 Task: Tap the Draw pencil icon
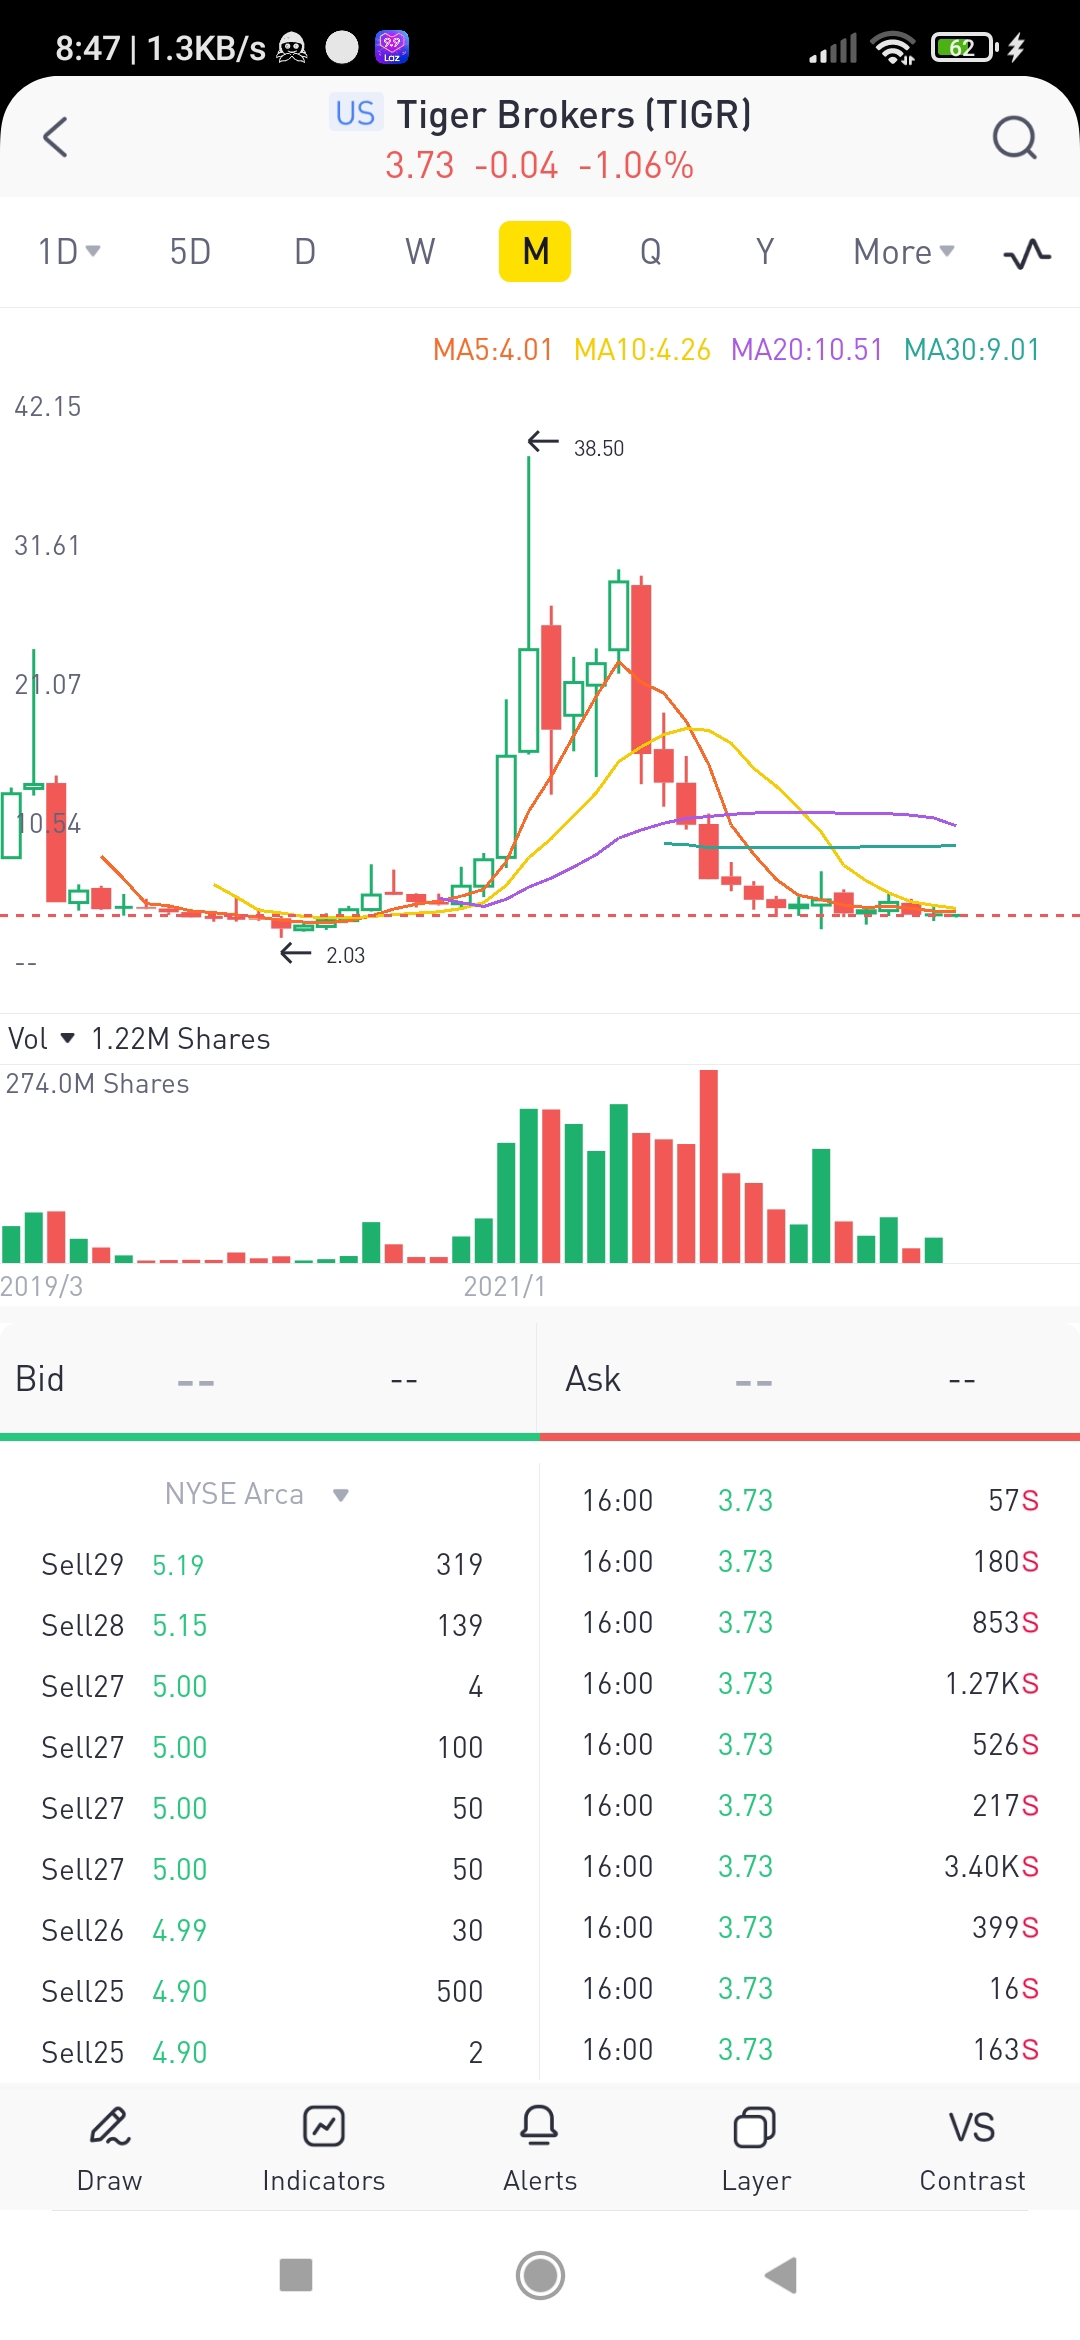click(110, 2126)
